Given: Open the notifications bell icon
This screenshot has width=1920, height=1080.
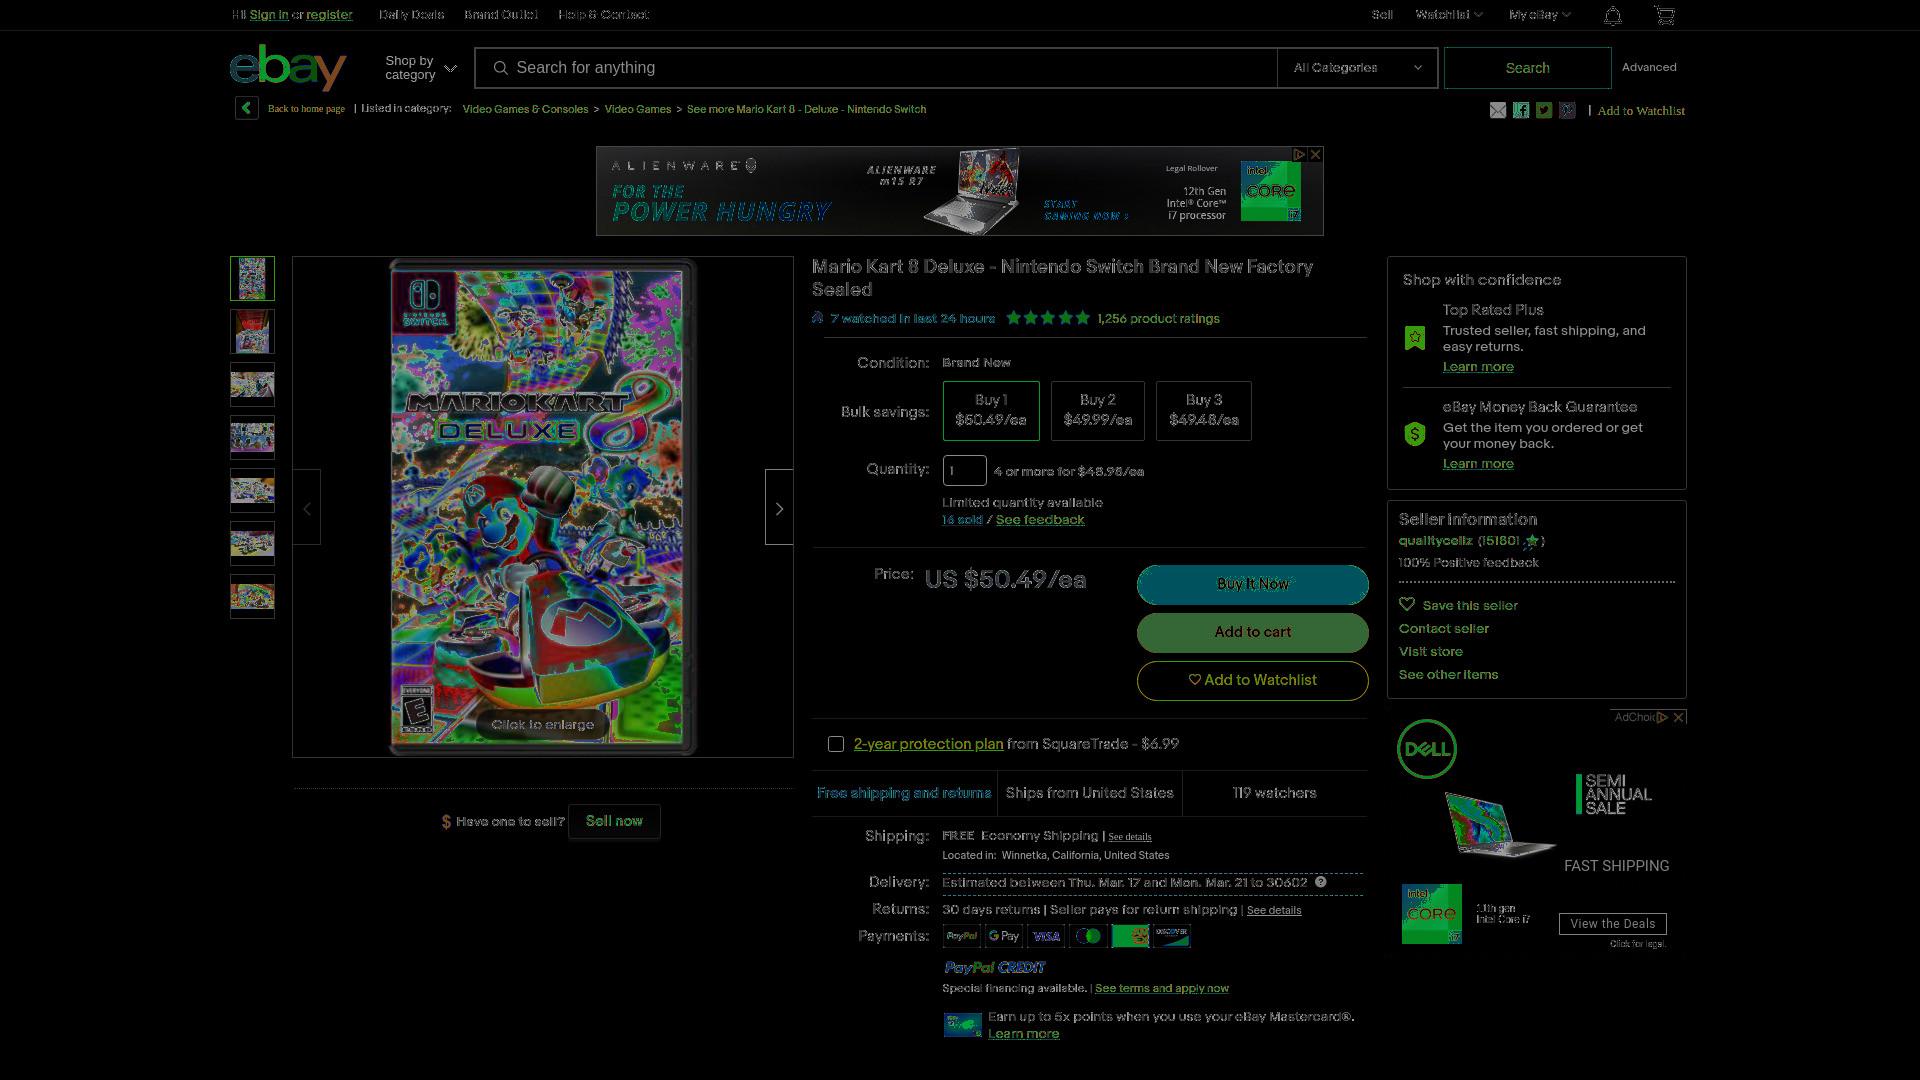Looking at the screenshot, I should (1612, 15).
